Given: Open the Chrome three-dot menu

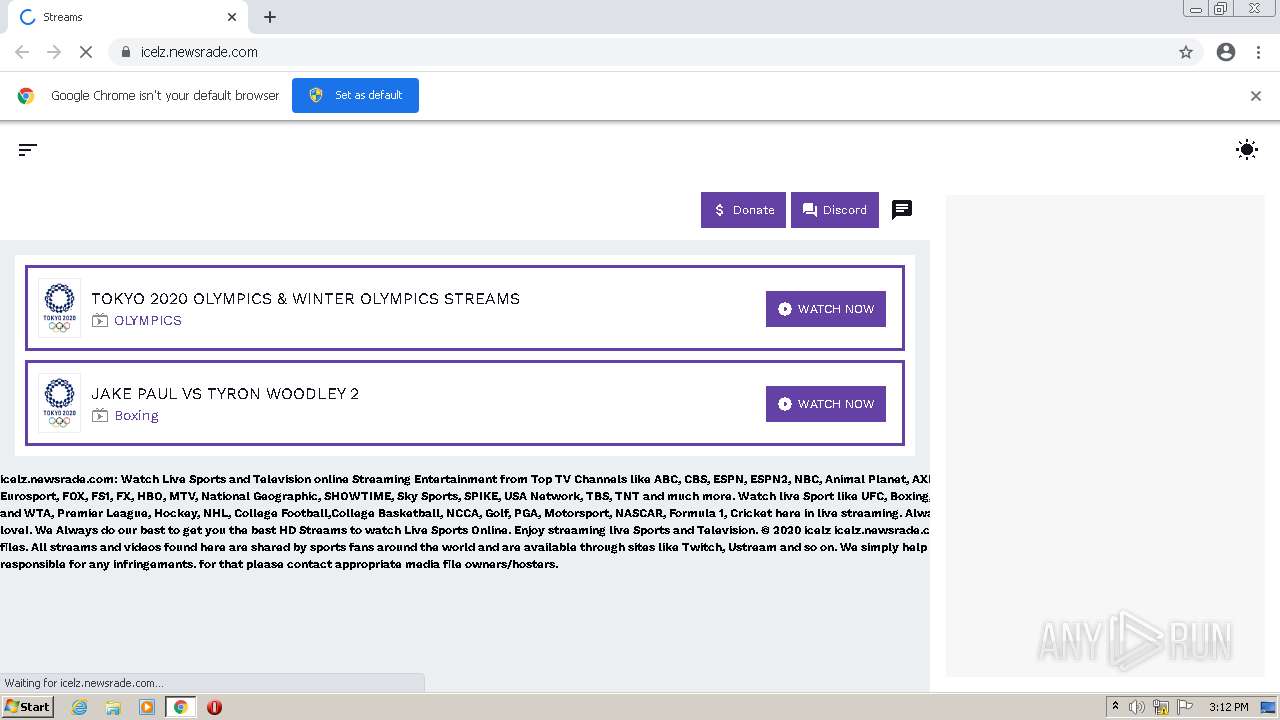Looking at the screenshot, I should click(x=1258, y=52).
